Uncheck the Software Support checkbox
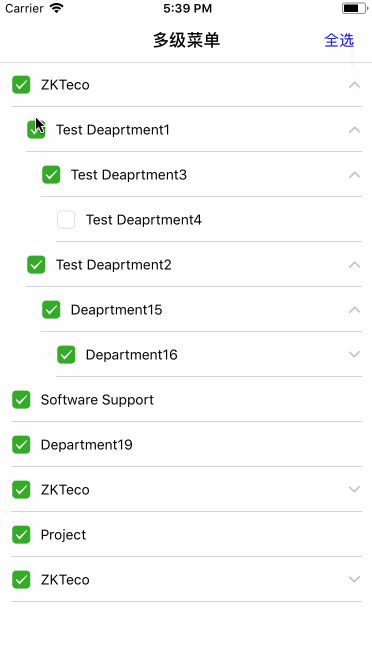This screenshot has height=665, width=372. (x=21, y=400)
